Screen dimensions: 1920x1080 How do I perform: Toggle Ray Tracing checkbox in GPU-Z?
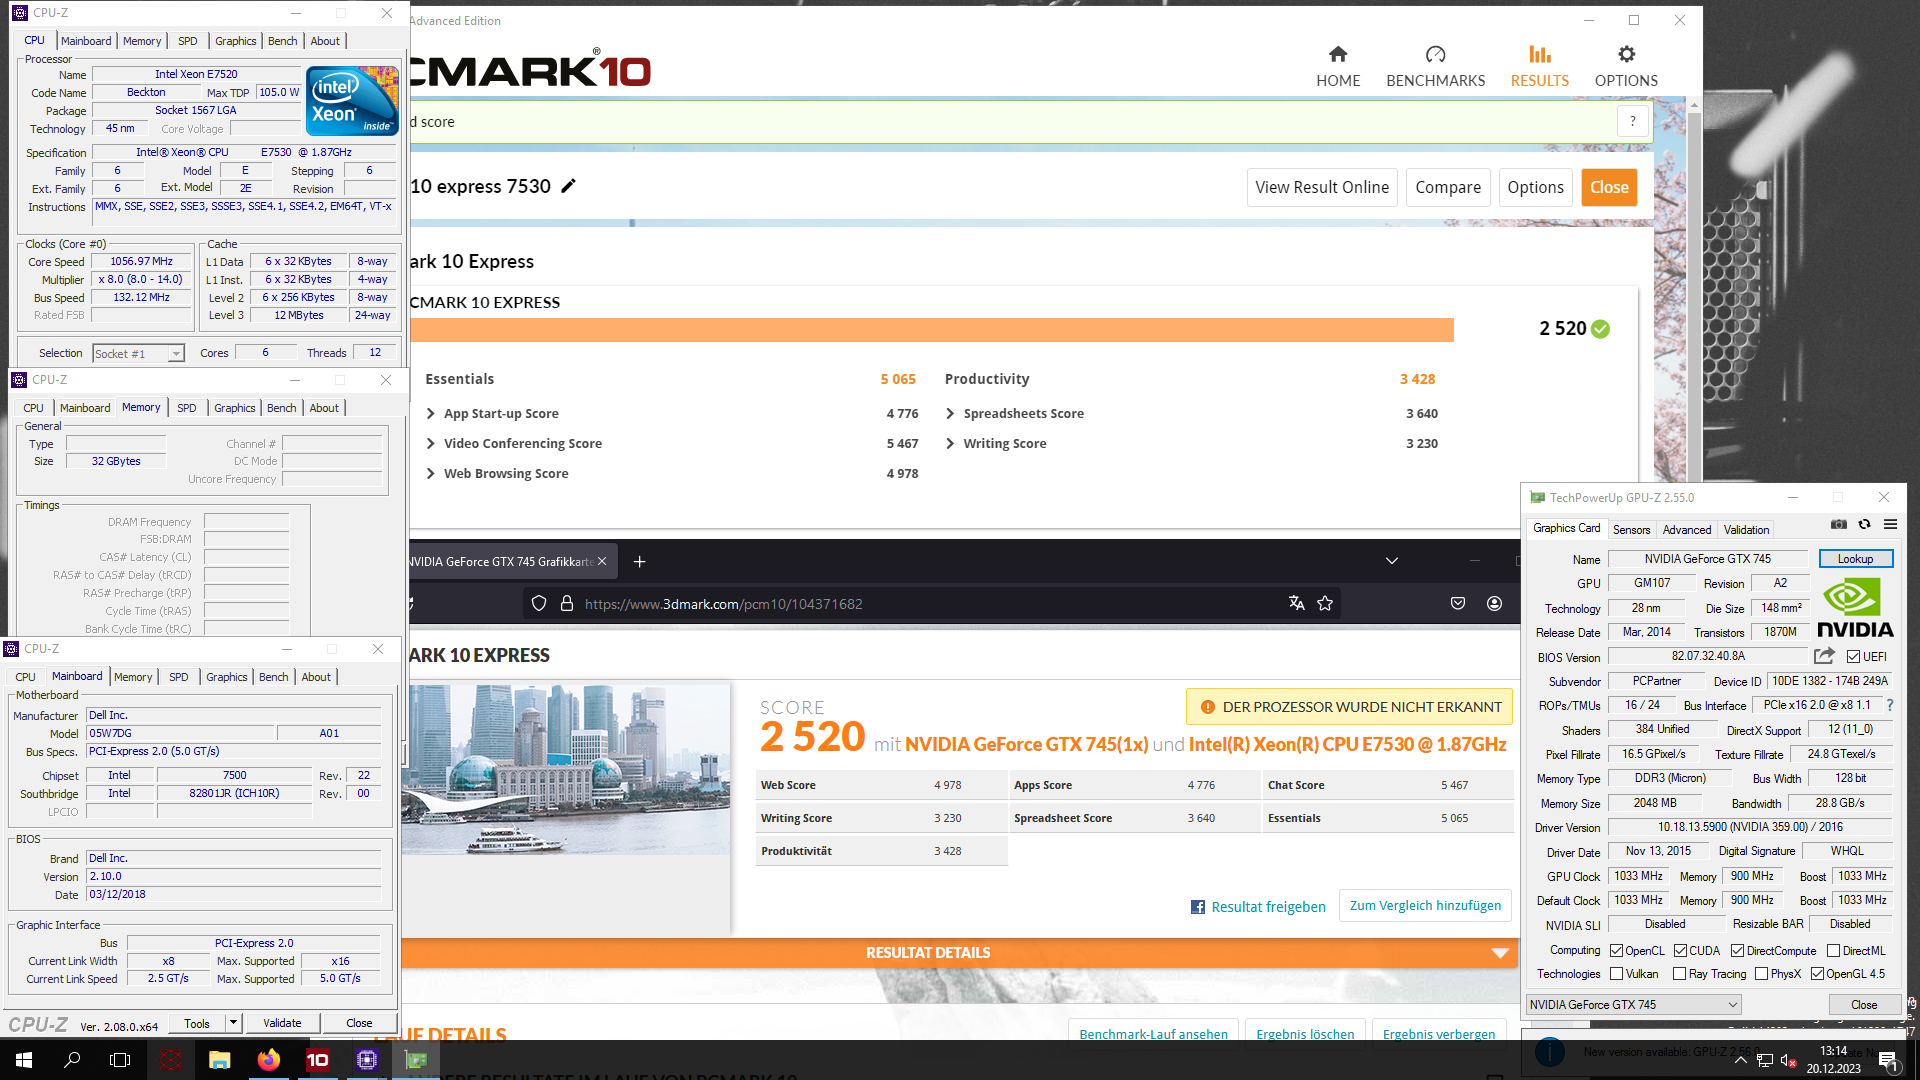tap(1680, 973)
